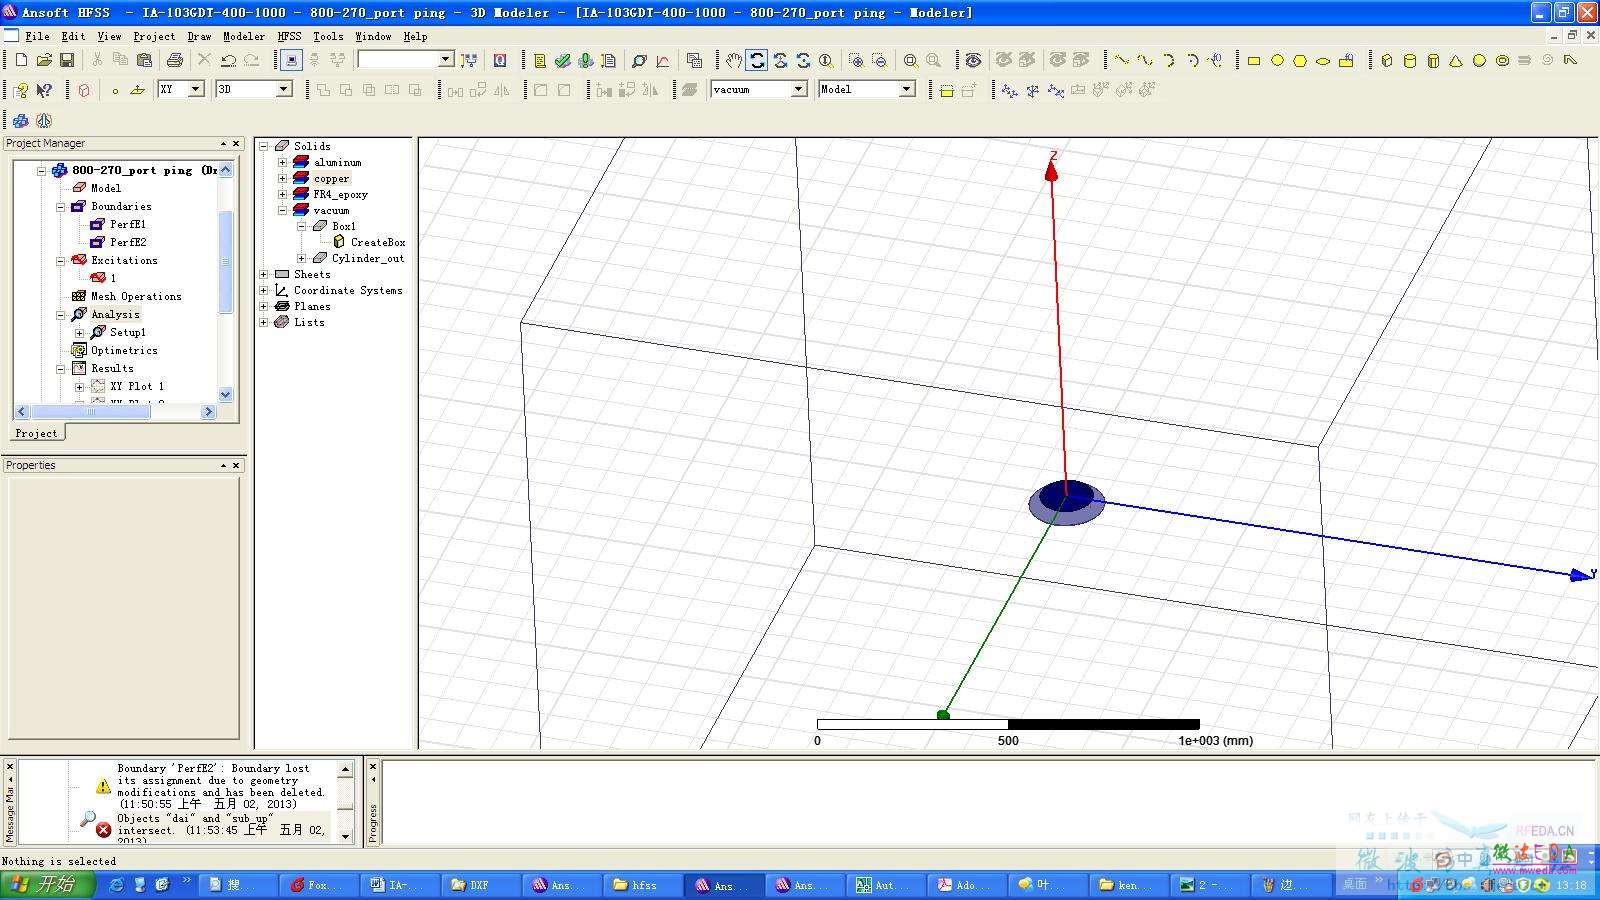
Task: Toggle the Properties panel pin arrow
Action: pos(223,466)
